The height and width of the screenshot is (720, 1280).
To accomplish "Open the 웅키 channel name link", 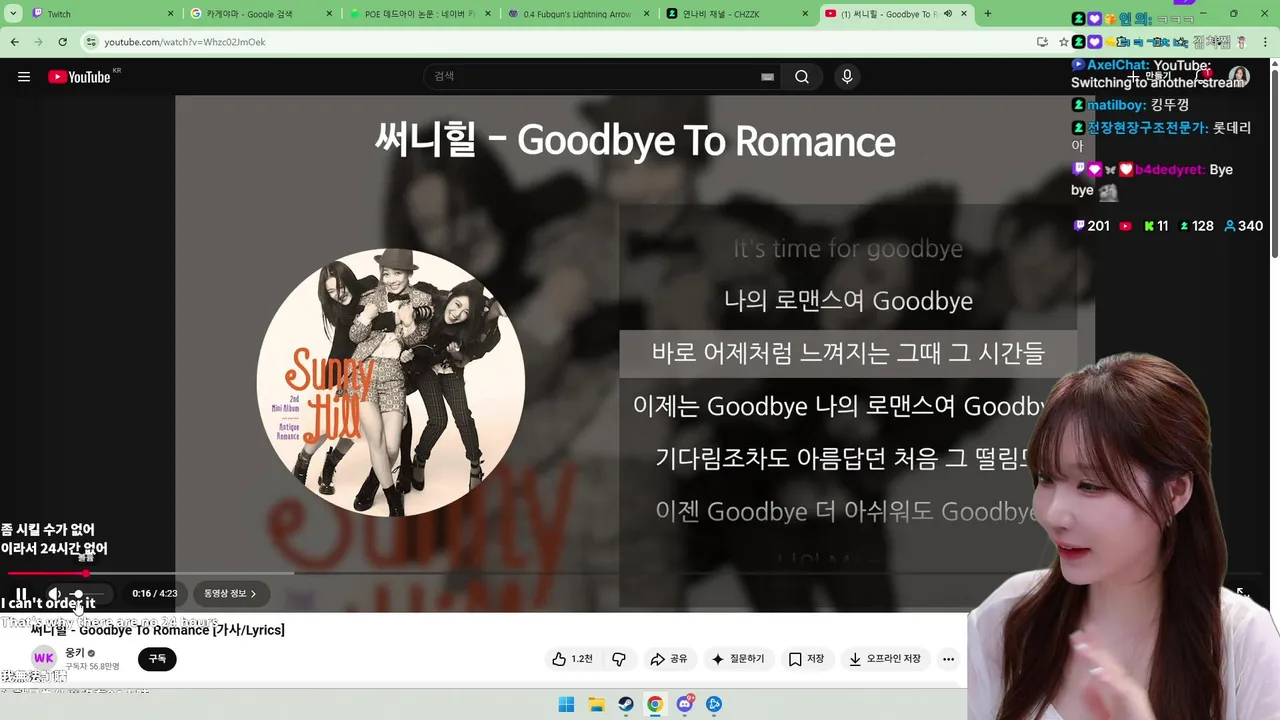I will [75, 653].
